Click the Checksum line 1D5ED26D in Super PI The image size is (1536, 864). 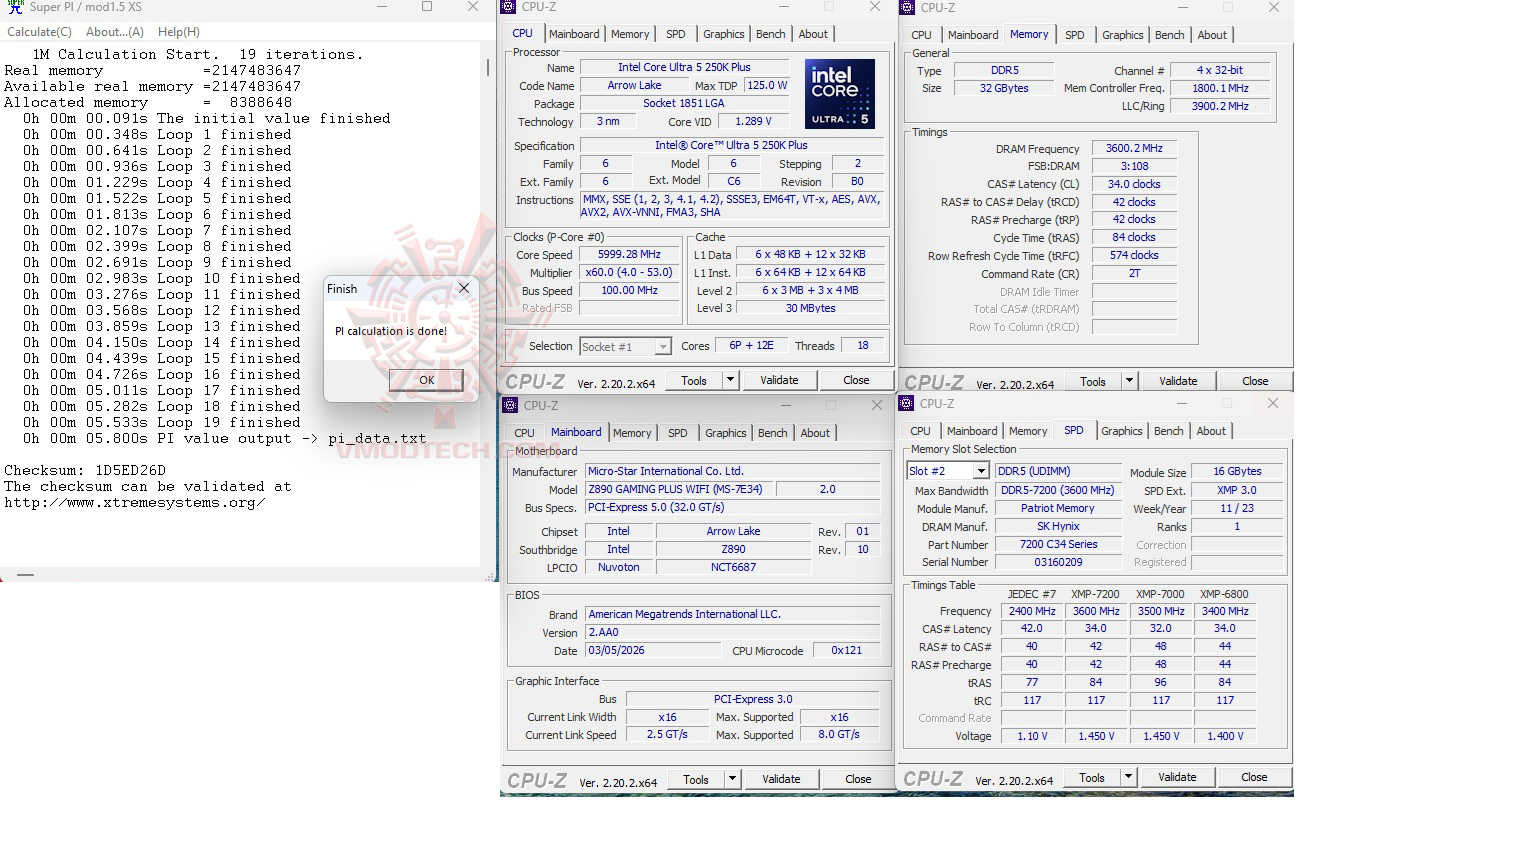click(85, 470)
